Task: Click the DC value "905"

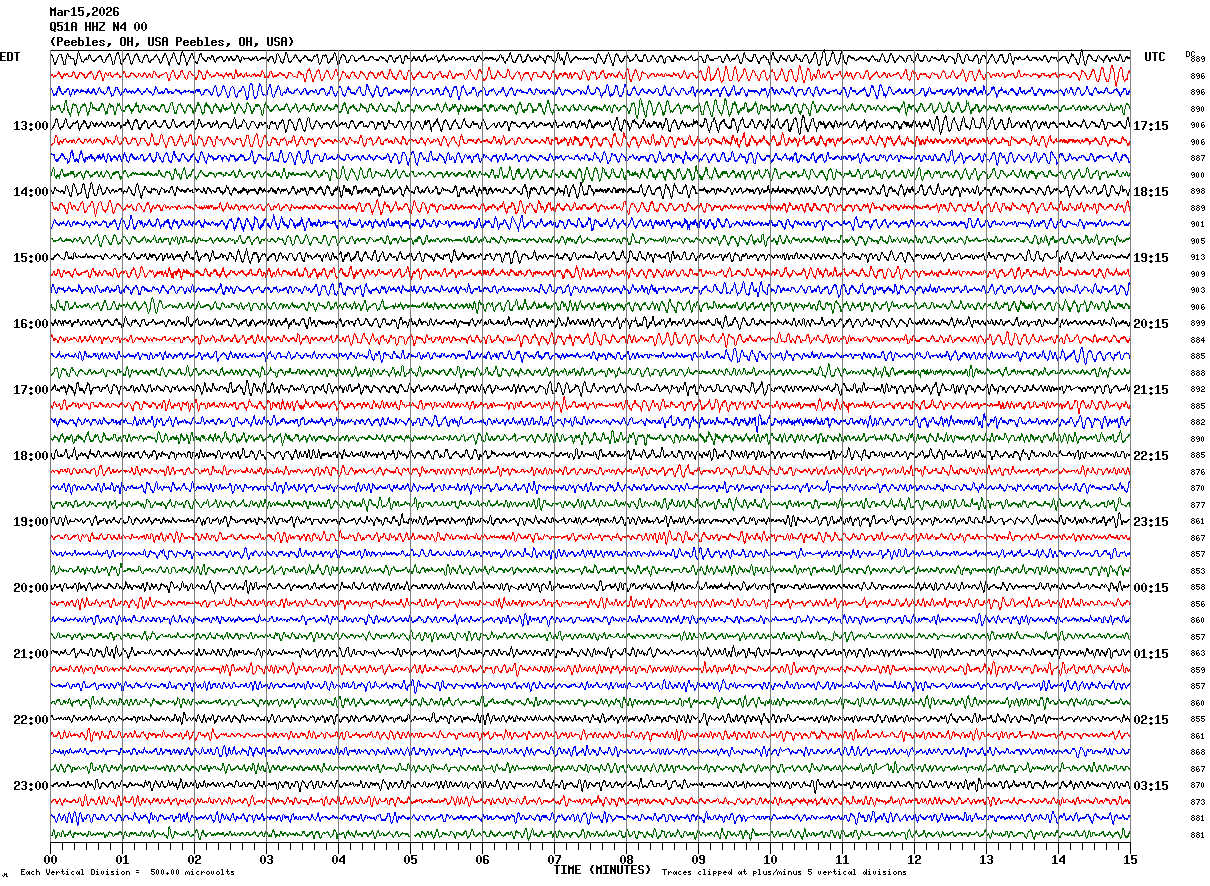Action: [x=1197, y=241]
